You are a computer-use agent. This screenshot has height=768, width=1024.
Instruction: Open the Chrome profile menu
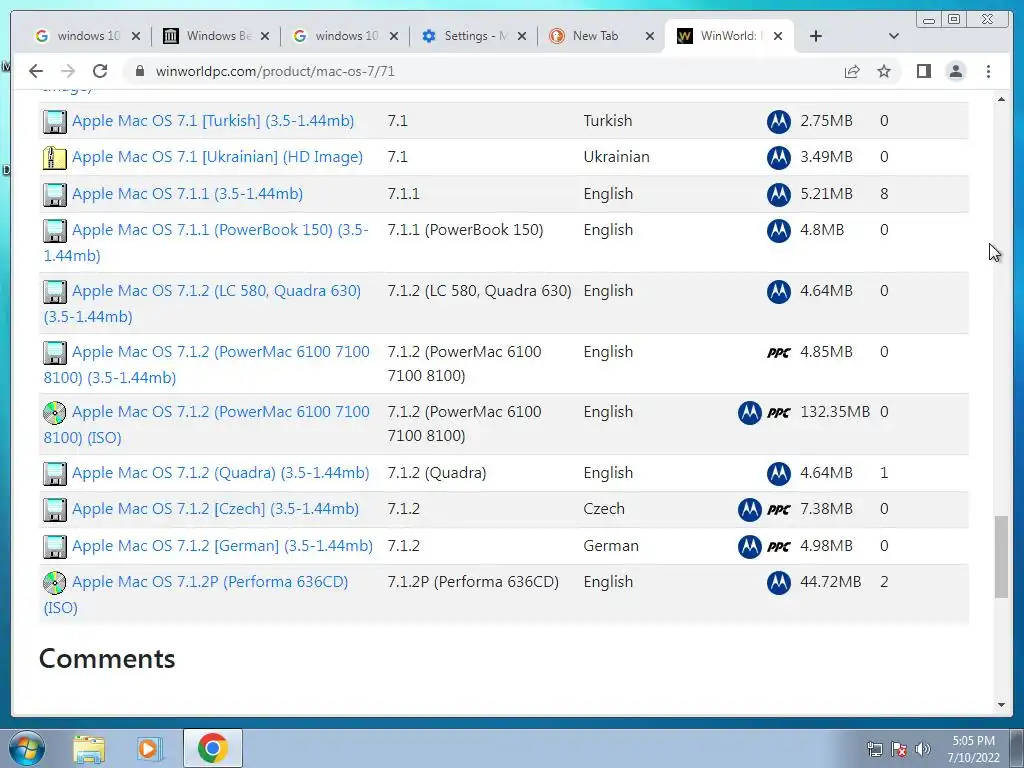tap(955, 71)
